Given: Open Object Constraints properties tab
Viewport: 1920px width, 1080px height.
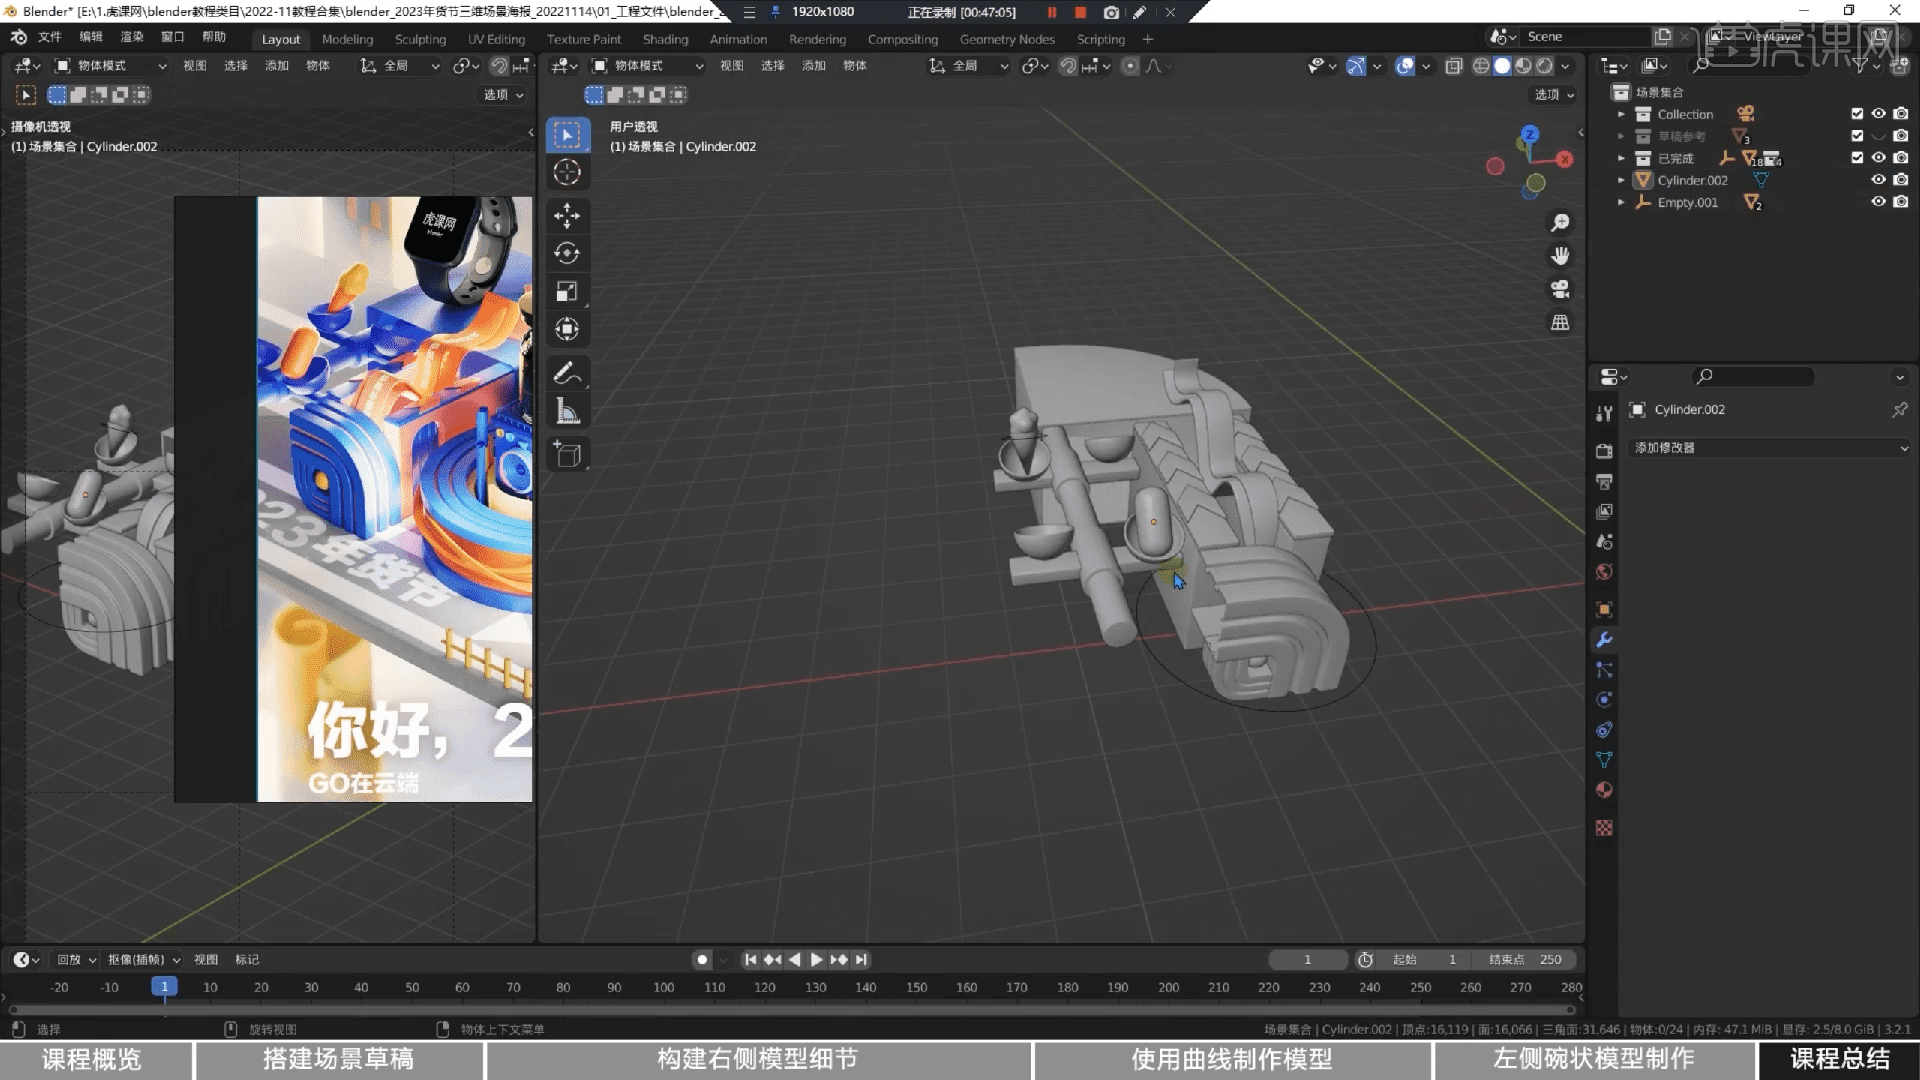Looking at the screenshot, I should click(x=1604, y=729).
